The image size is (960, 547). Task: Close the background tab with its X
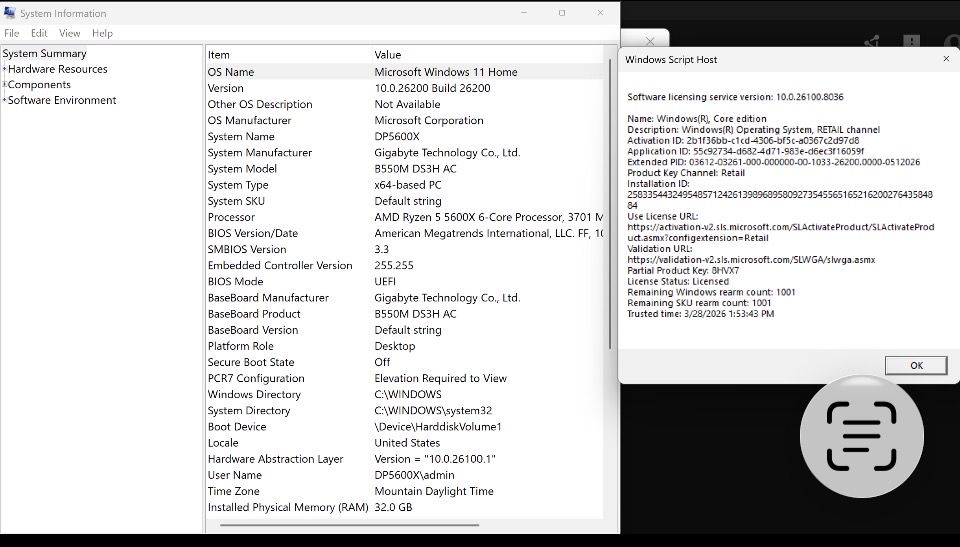650,42
